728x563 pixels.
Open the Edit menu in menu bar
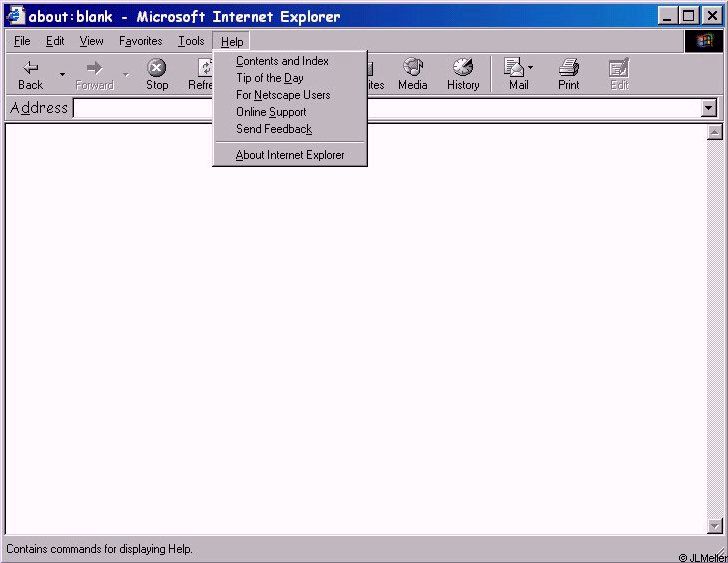[55, 41]
